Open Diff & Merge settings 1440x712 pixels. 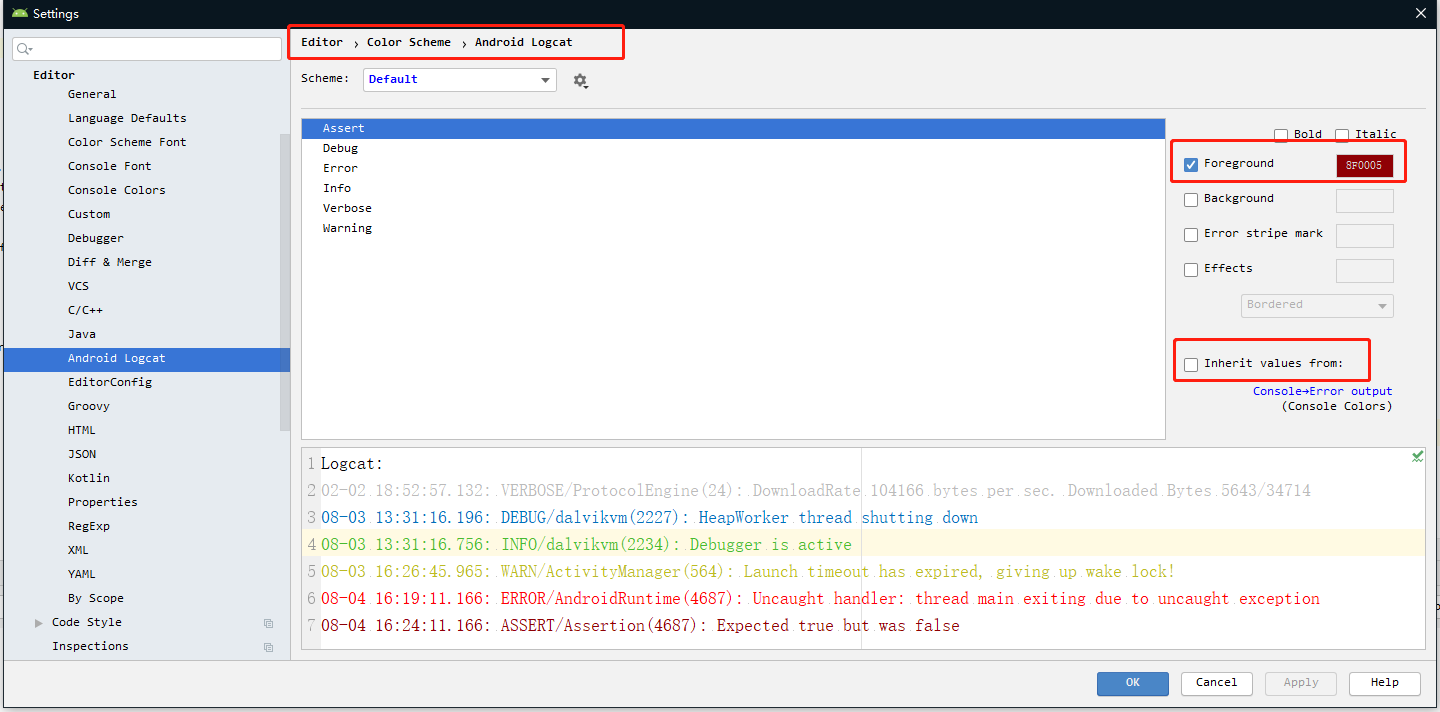pos(110,262)
